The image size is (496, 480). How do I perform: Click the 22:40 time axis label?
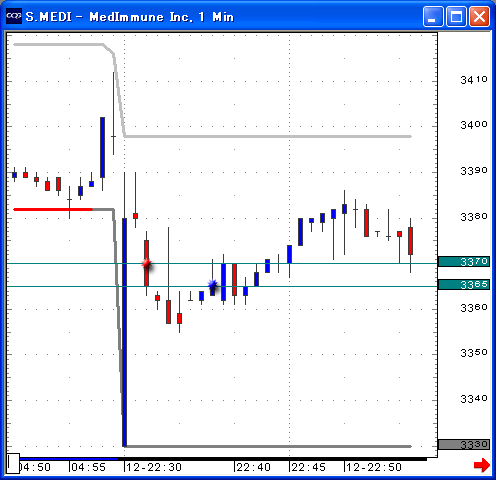coord(253,467)
